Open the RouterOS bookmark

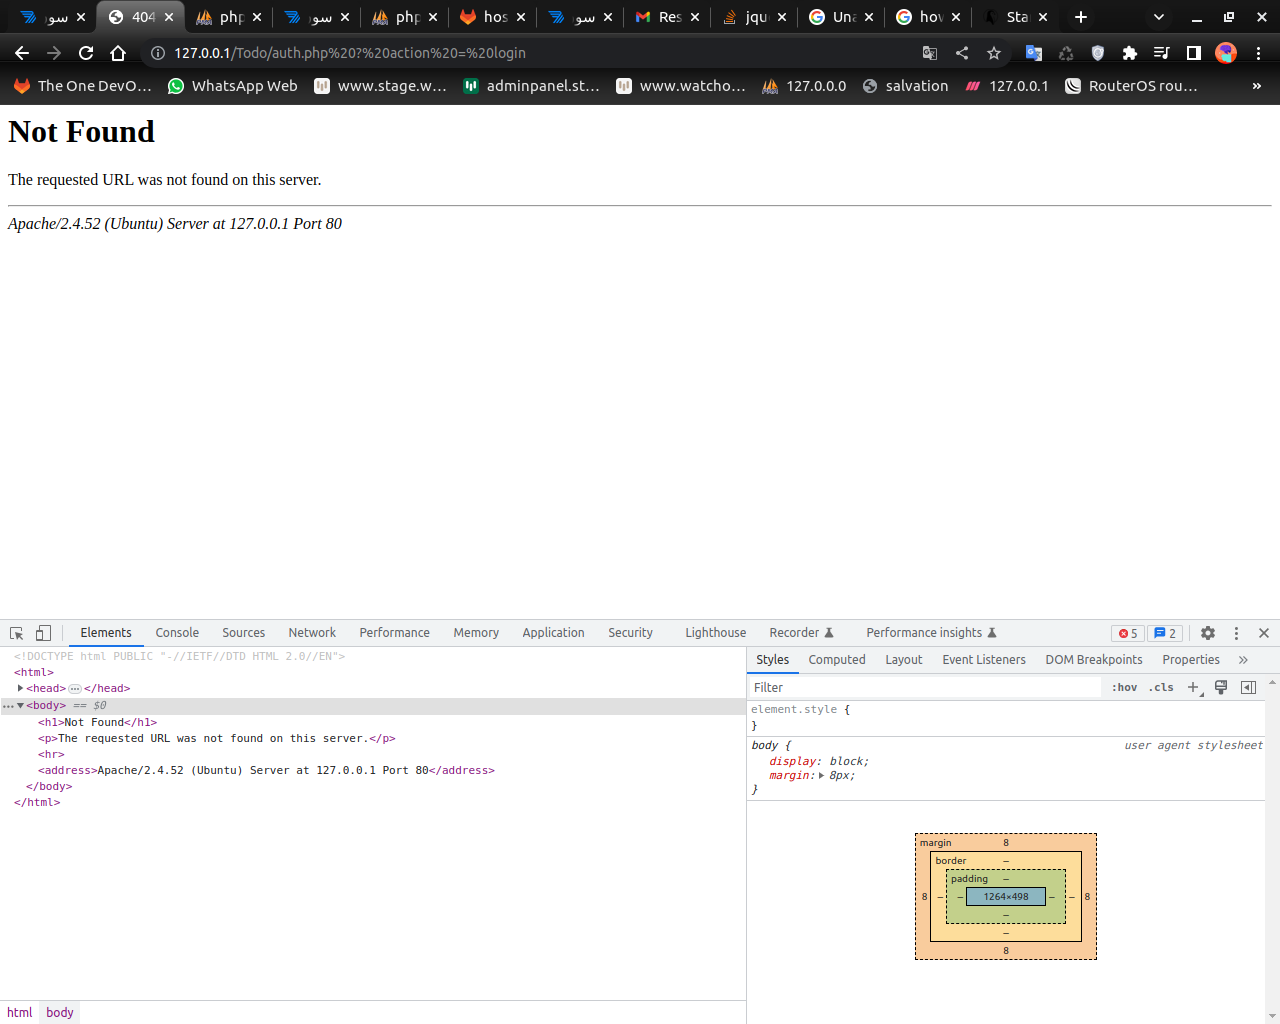(x=1131, y=86)
